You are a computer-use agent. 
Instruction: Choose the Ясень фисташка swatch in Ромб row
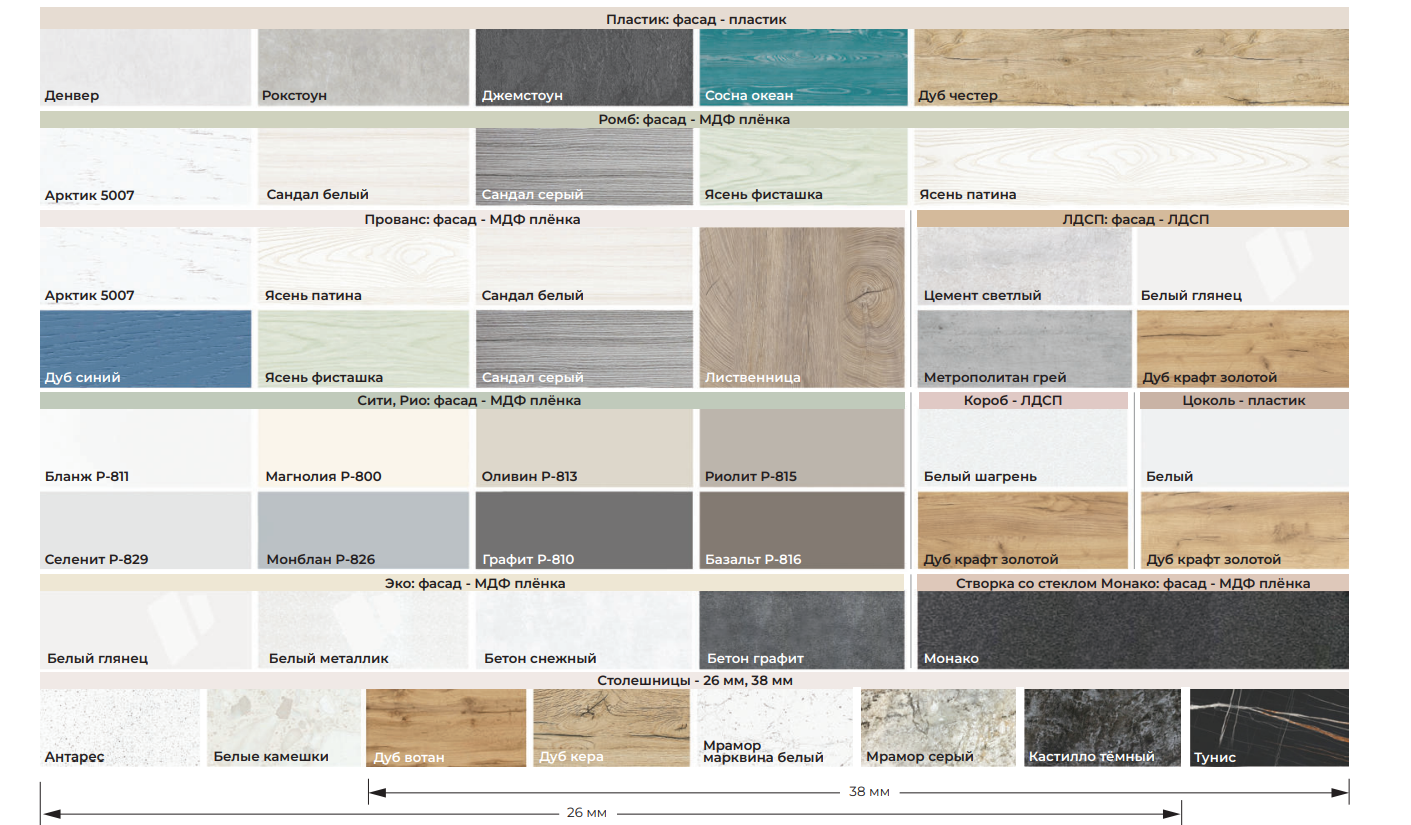[x=804, y=166]
